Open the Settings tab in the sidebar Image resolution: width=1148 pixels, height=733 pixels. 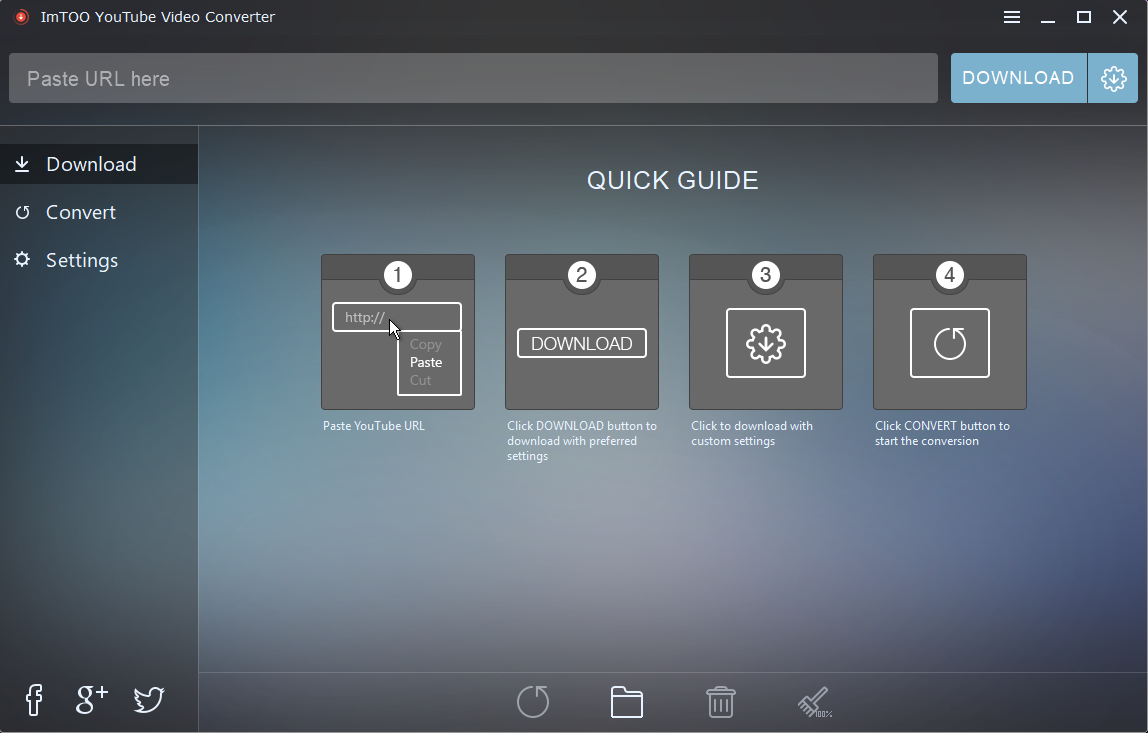(x=99, y=260)
